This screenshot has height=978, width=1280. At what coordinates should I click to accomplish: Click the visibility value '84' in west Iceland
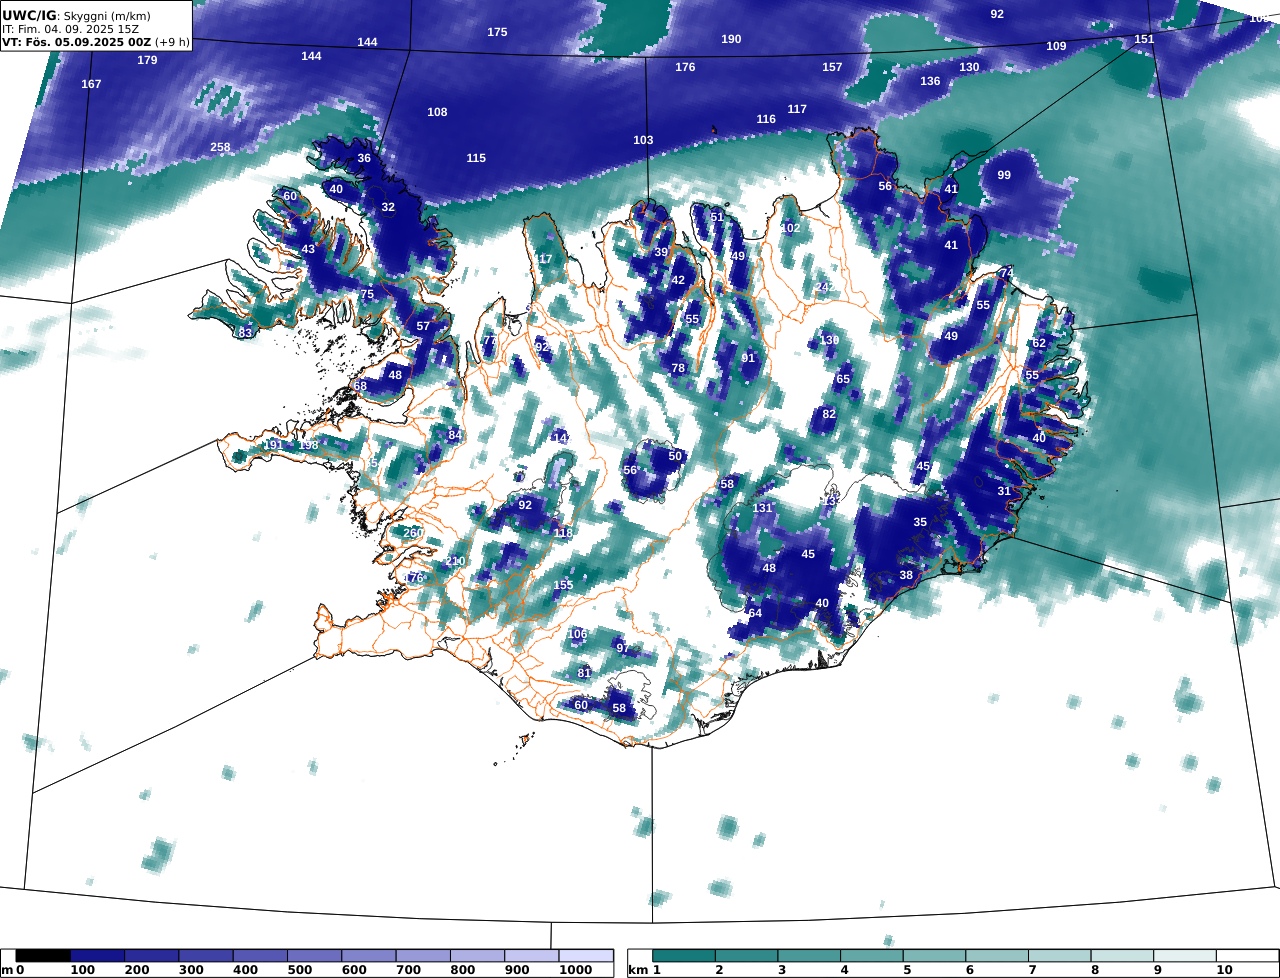click(455, 435)
